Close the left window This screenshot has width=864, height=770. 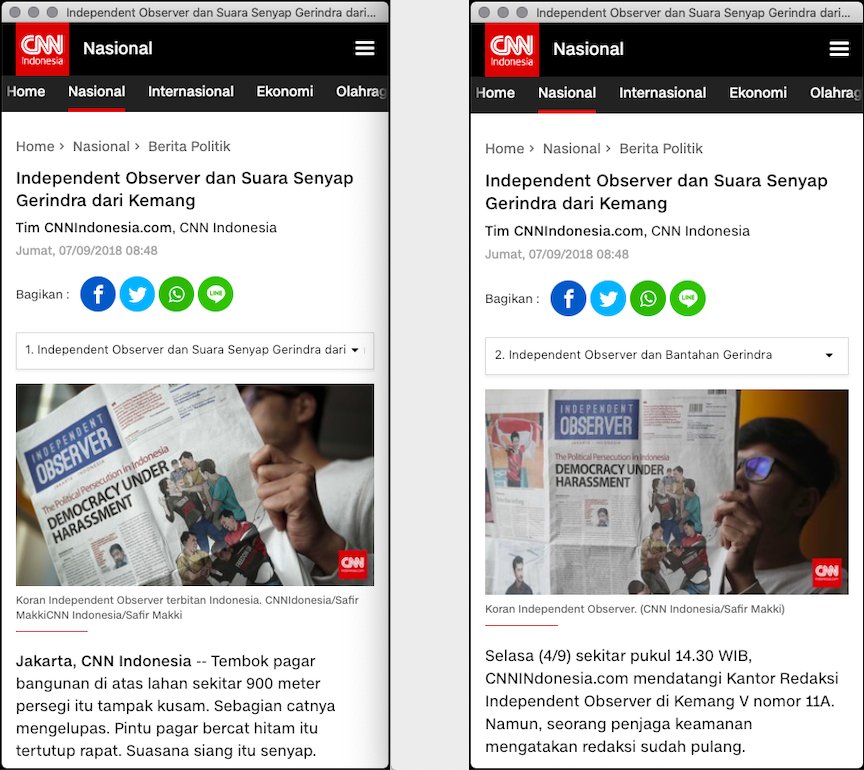[15, 12]
